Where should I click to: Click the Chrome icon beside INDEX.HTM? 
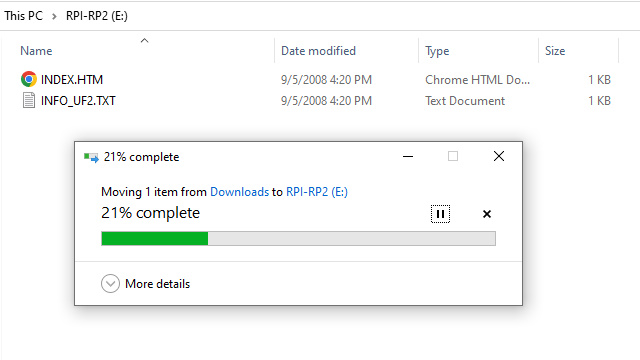click(x=29, y=79)
